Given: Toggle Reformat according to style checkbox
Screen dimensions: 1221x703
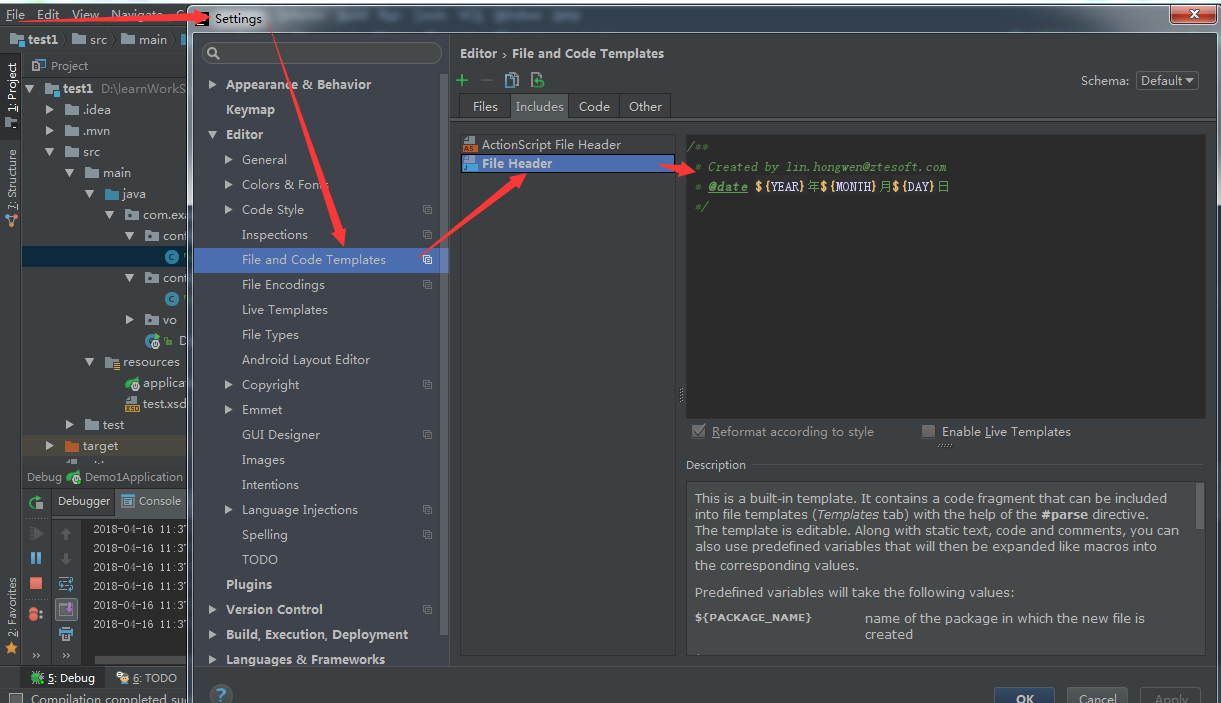Looking at the screenshot, I should pyautogui.click(x=699, y=432).
